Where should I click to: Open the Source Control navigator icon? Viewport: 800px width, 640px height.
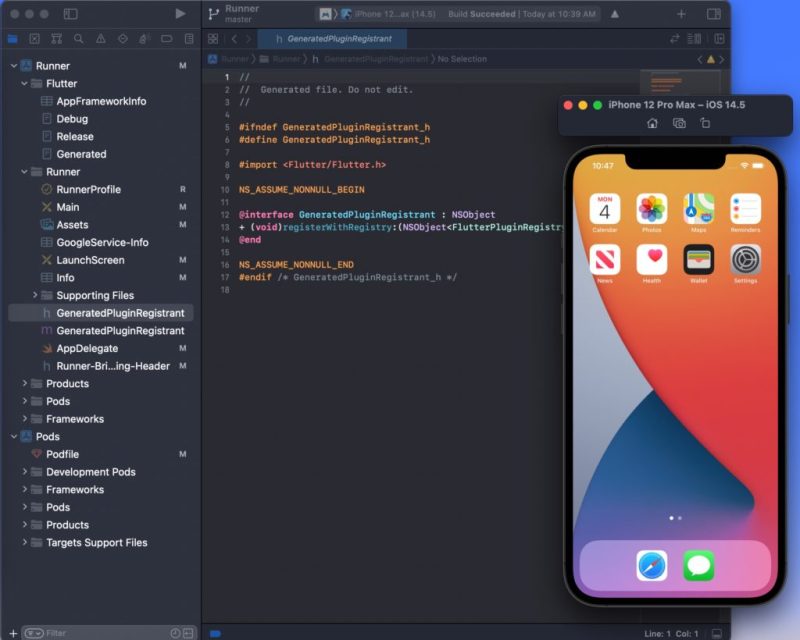click(34, 39)
